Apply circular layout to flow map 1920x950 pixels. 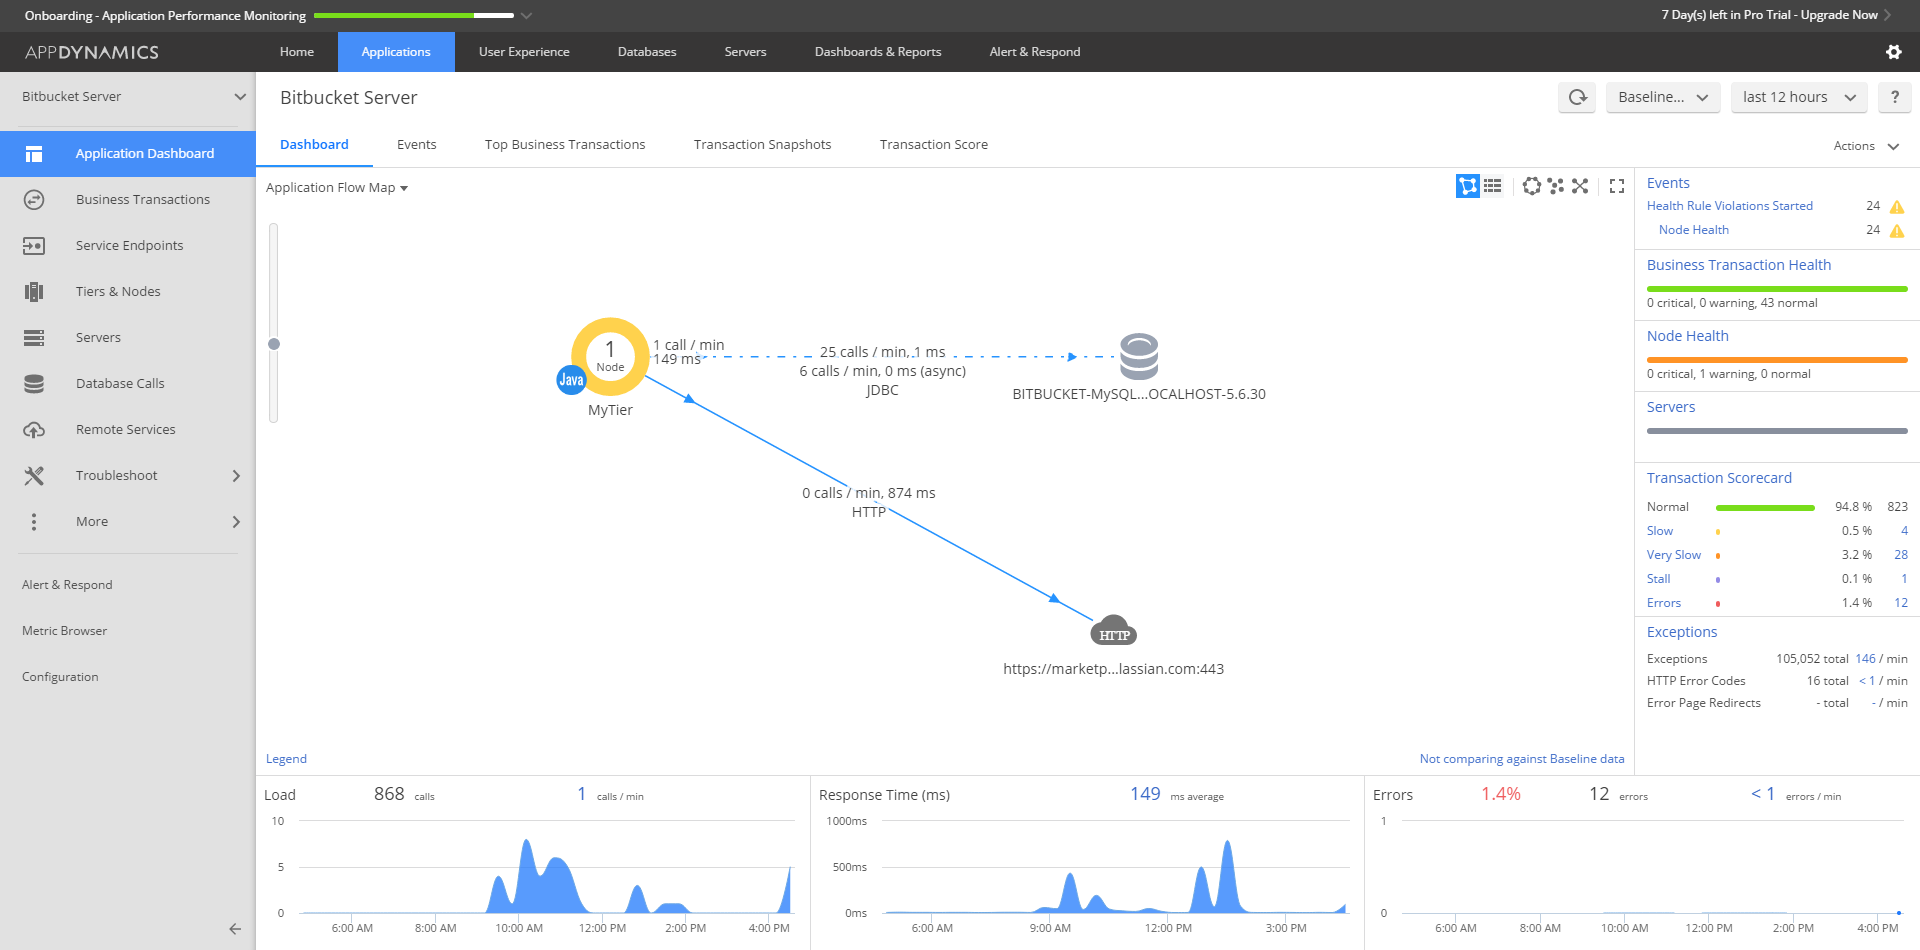coord(1531,186)
